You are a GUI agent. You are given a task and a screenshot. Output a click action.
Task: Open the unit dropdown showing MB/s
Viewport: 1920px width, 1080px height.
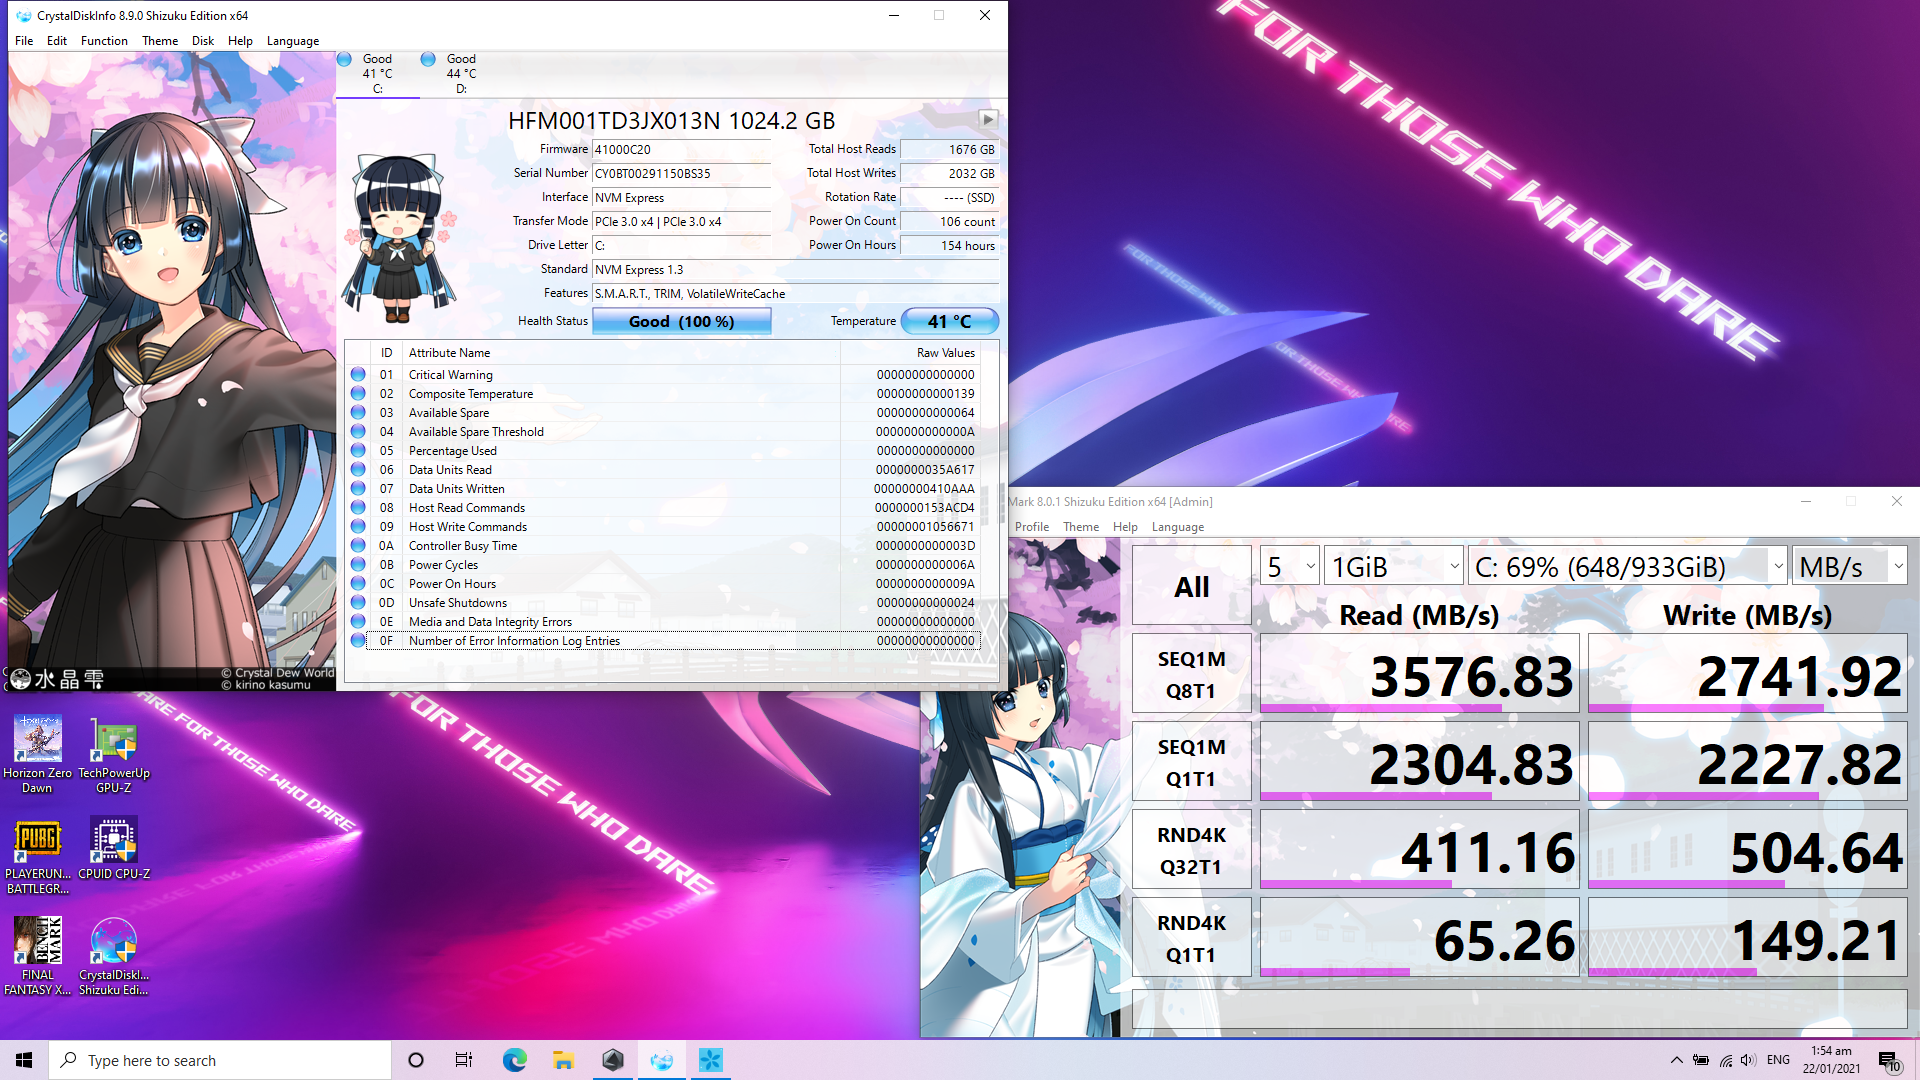pos(1850,566)
